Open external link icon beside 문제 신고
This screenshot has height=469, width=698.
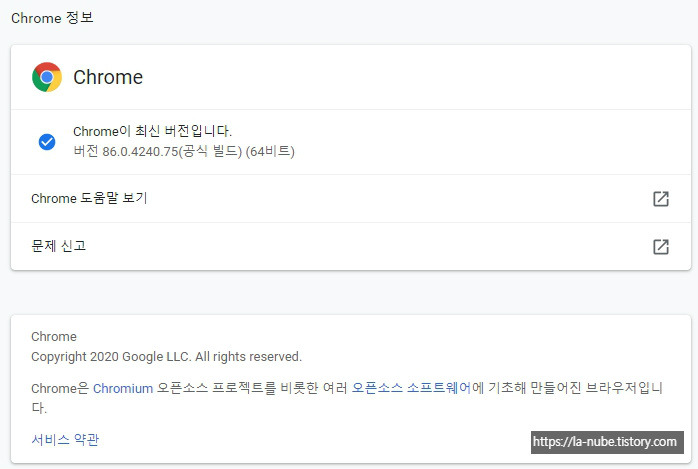pyautogui.click(x=661, y=247)
